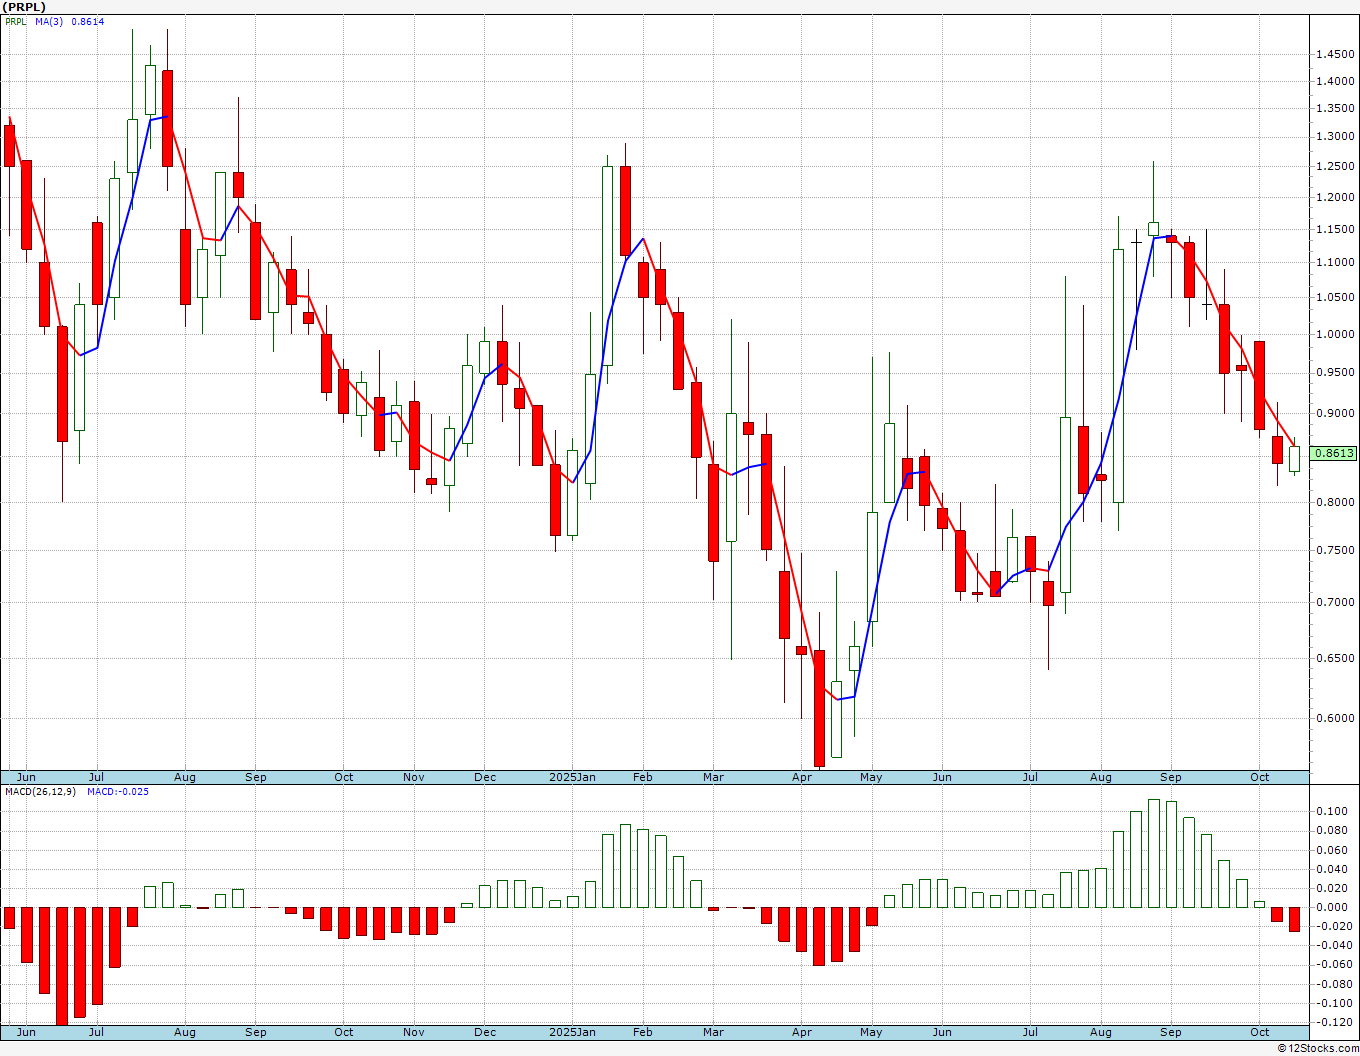Click Mar on the MACD panel date axis

pyautogui.click(x=713, y=1032)
